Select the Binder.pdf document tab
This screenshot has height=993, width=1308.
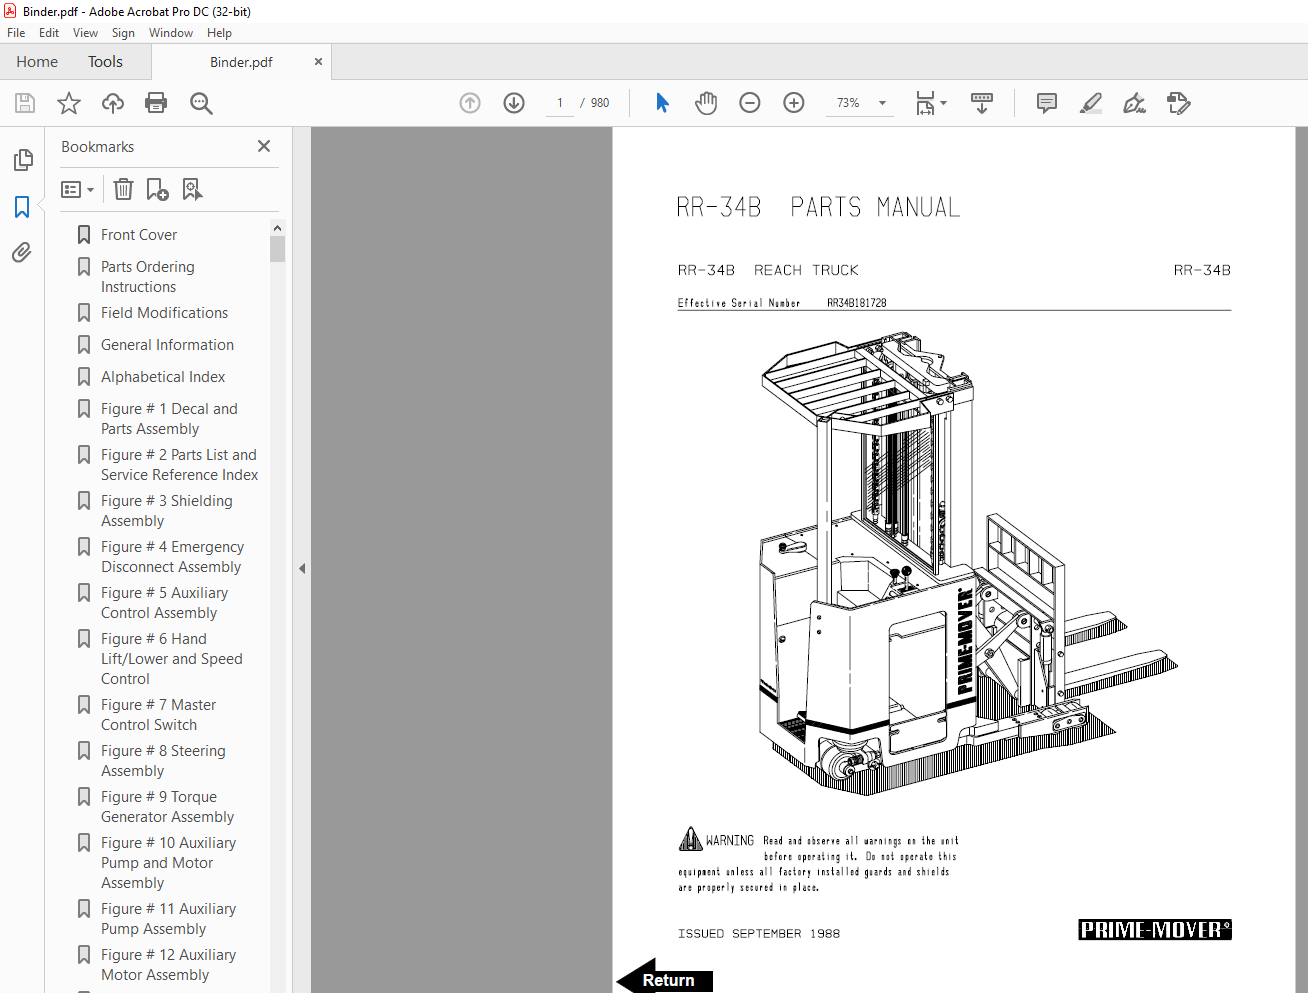(241, 62)
